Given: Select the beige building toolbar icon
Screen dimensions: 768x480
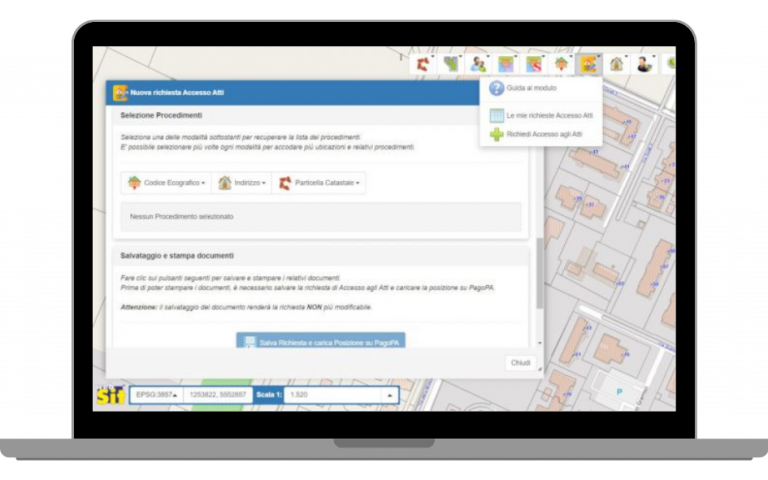Looking at the screenshot, I should tap(617, 64).
